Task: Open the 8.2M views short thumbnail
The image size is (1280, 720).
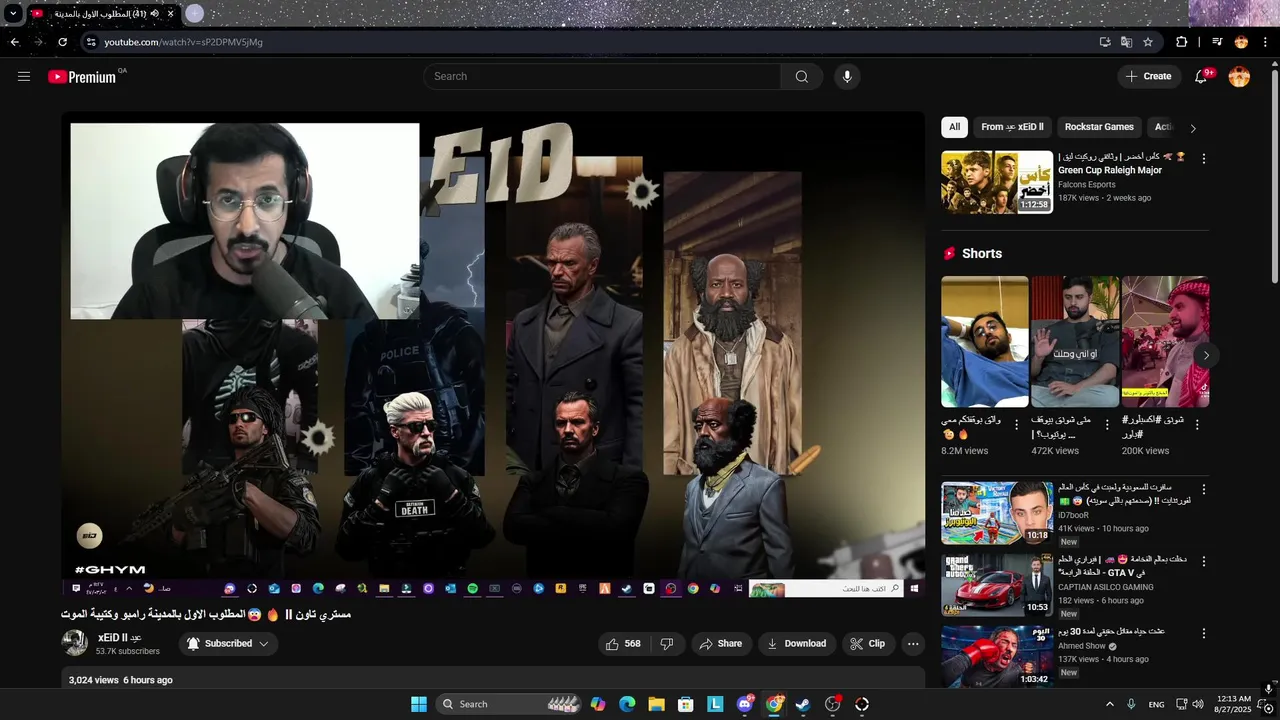Action: 984,341
